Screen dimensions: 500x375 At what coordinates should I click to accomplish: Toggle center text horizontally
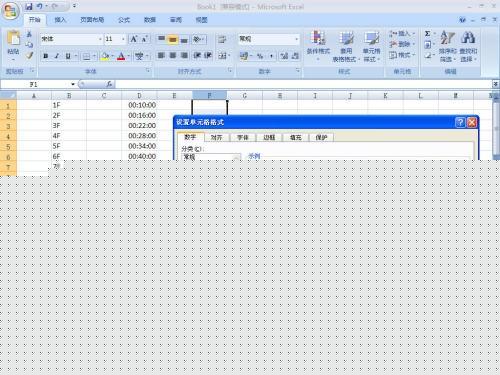pyautogui.click(x=173, y=56)
